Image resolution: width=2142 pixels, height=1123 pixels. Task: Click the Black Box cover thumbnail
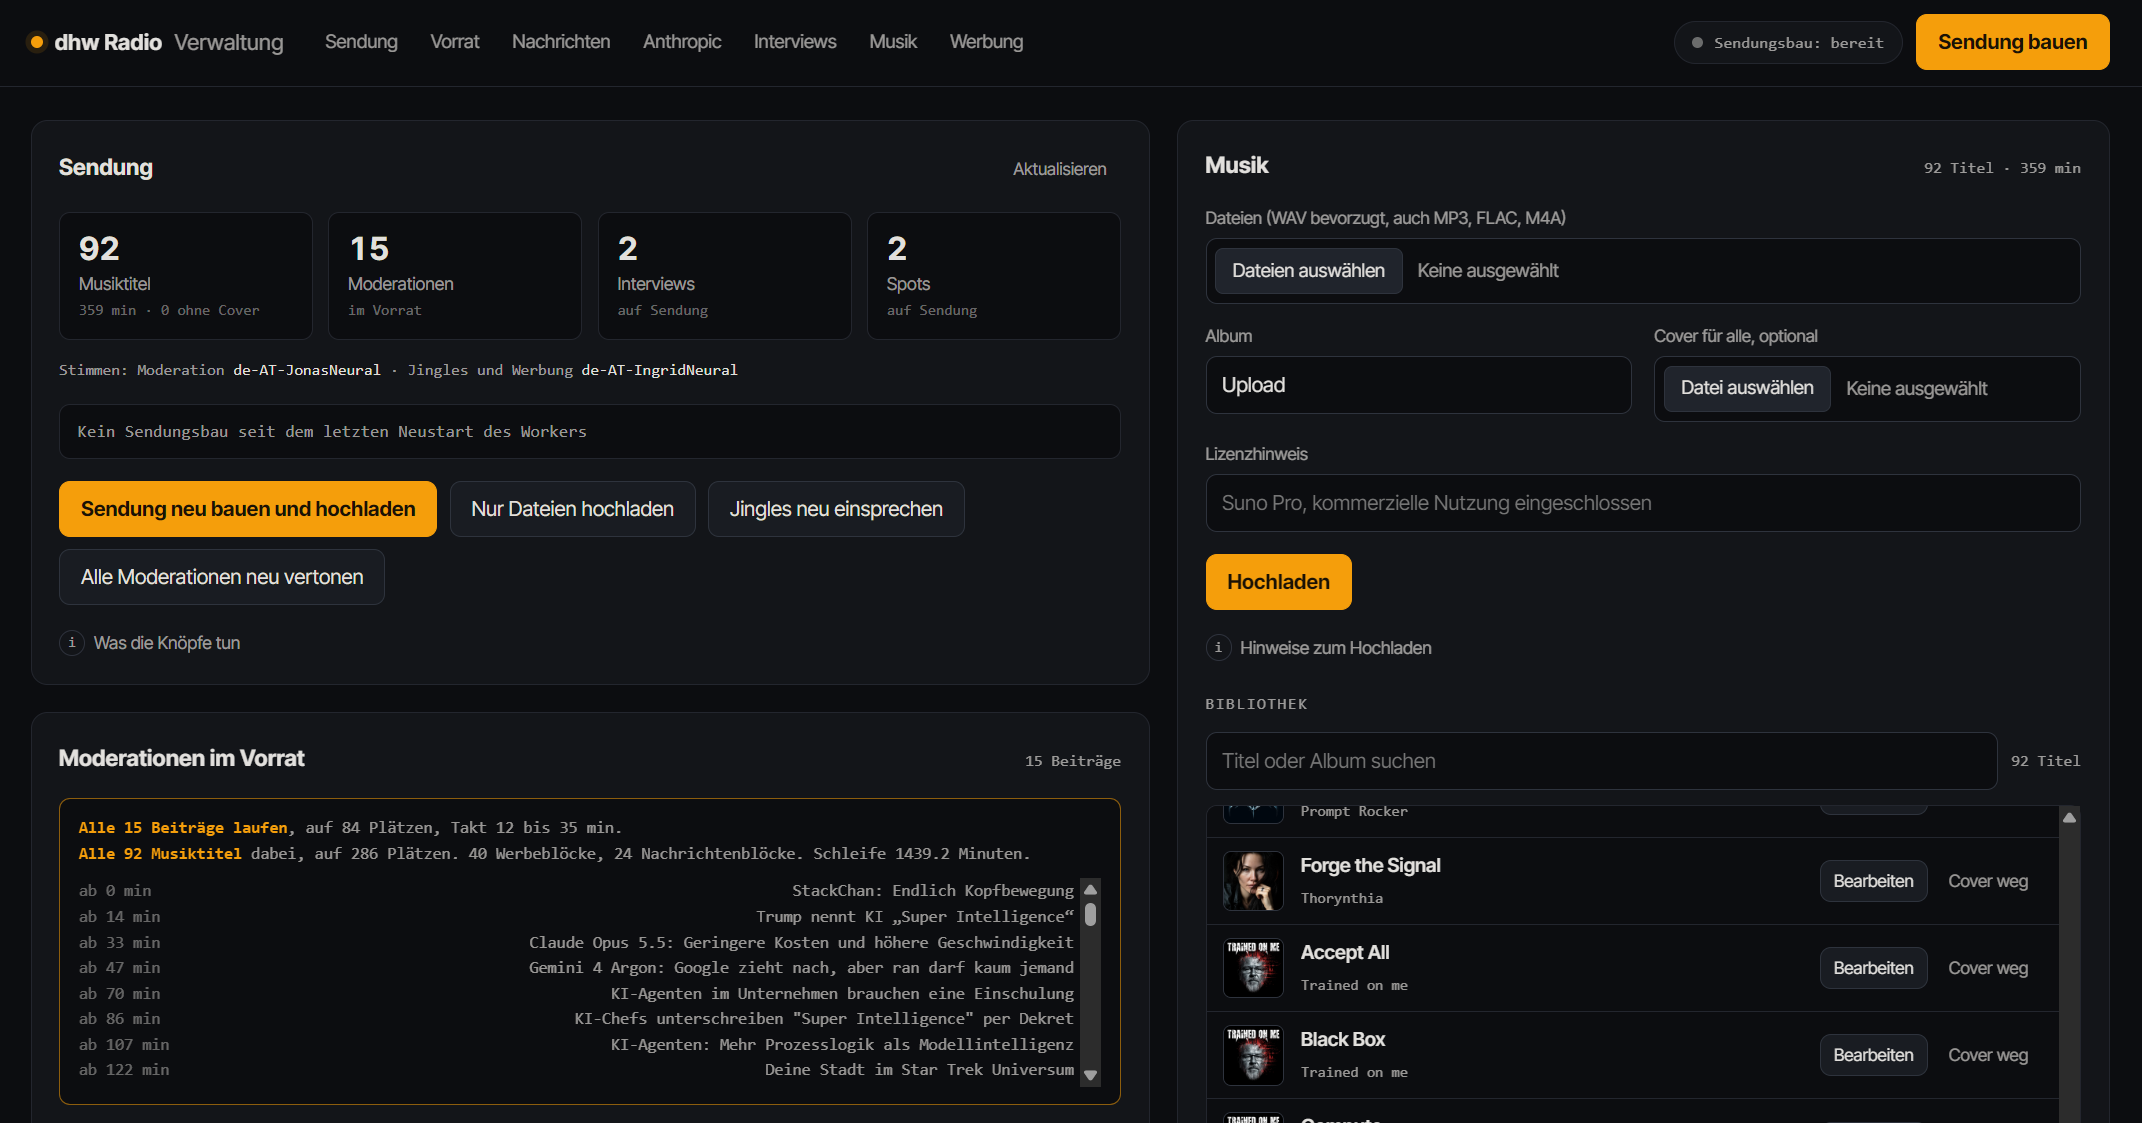coord(1253,1055)
